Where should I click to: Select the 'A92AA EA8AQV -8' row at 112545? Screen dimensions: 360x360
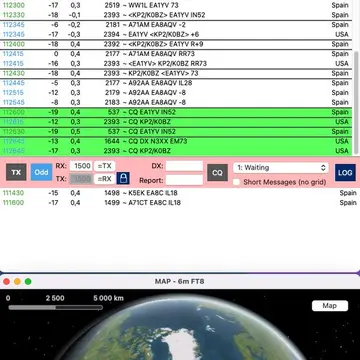click(176, 102)
